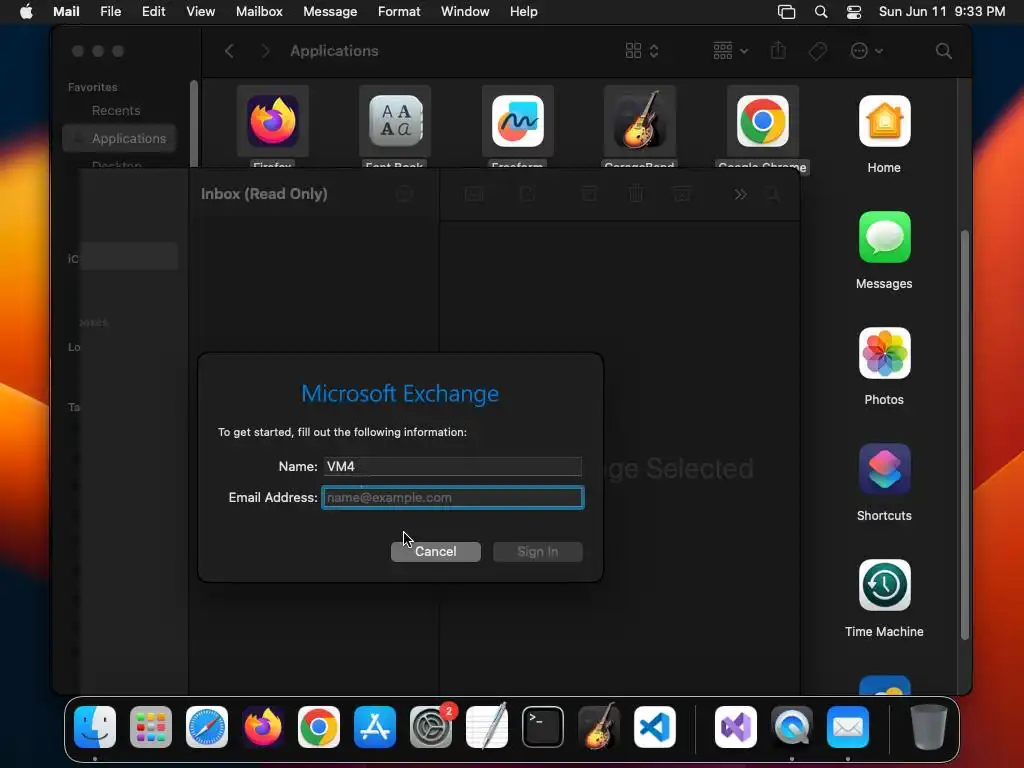The image size is (1024, 768).
Task: Open Control Center in menu bar
Action: (854, 12)
